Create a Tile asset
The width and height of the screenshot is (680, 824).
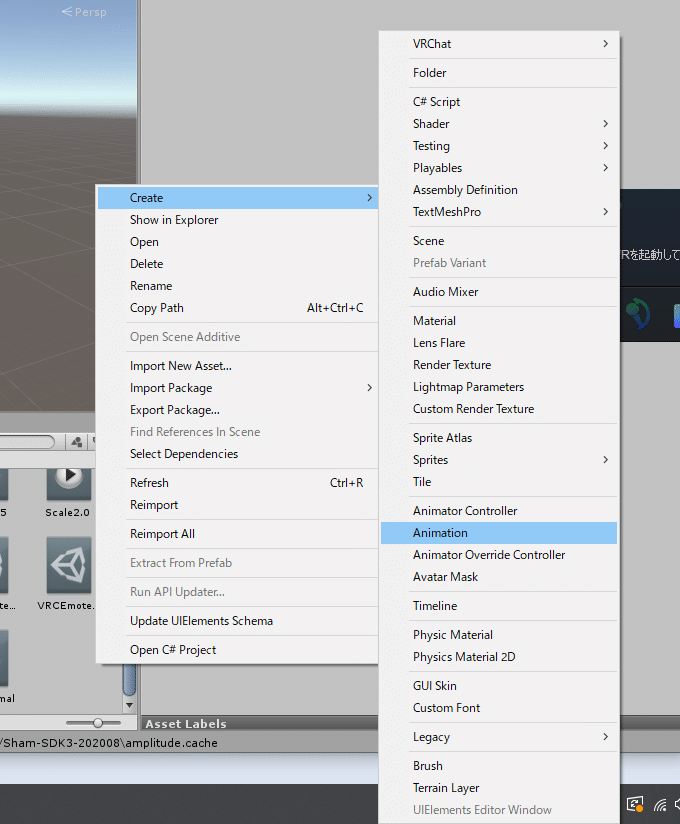coord(499,482)
